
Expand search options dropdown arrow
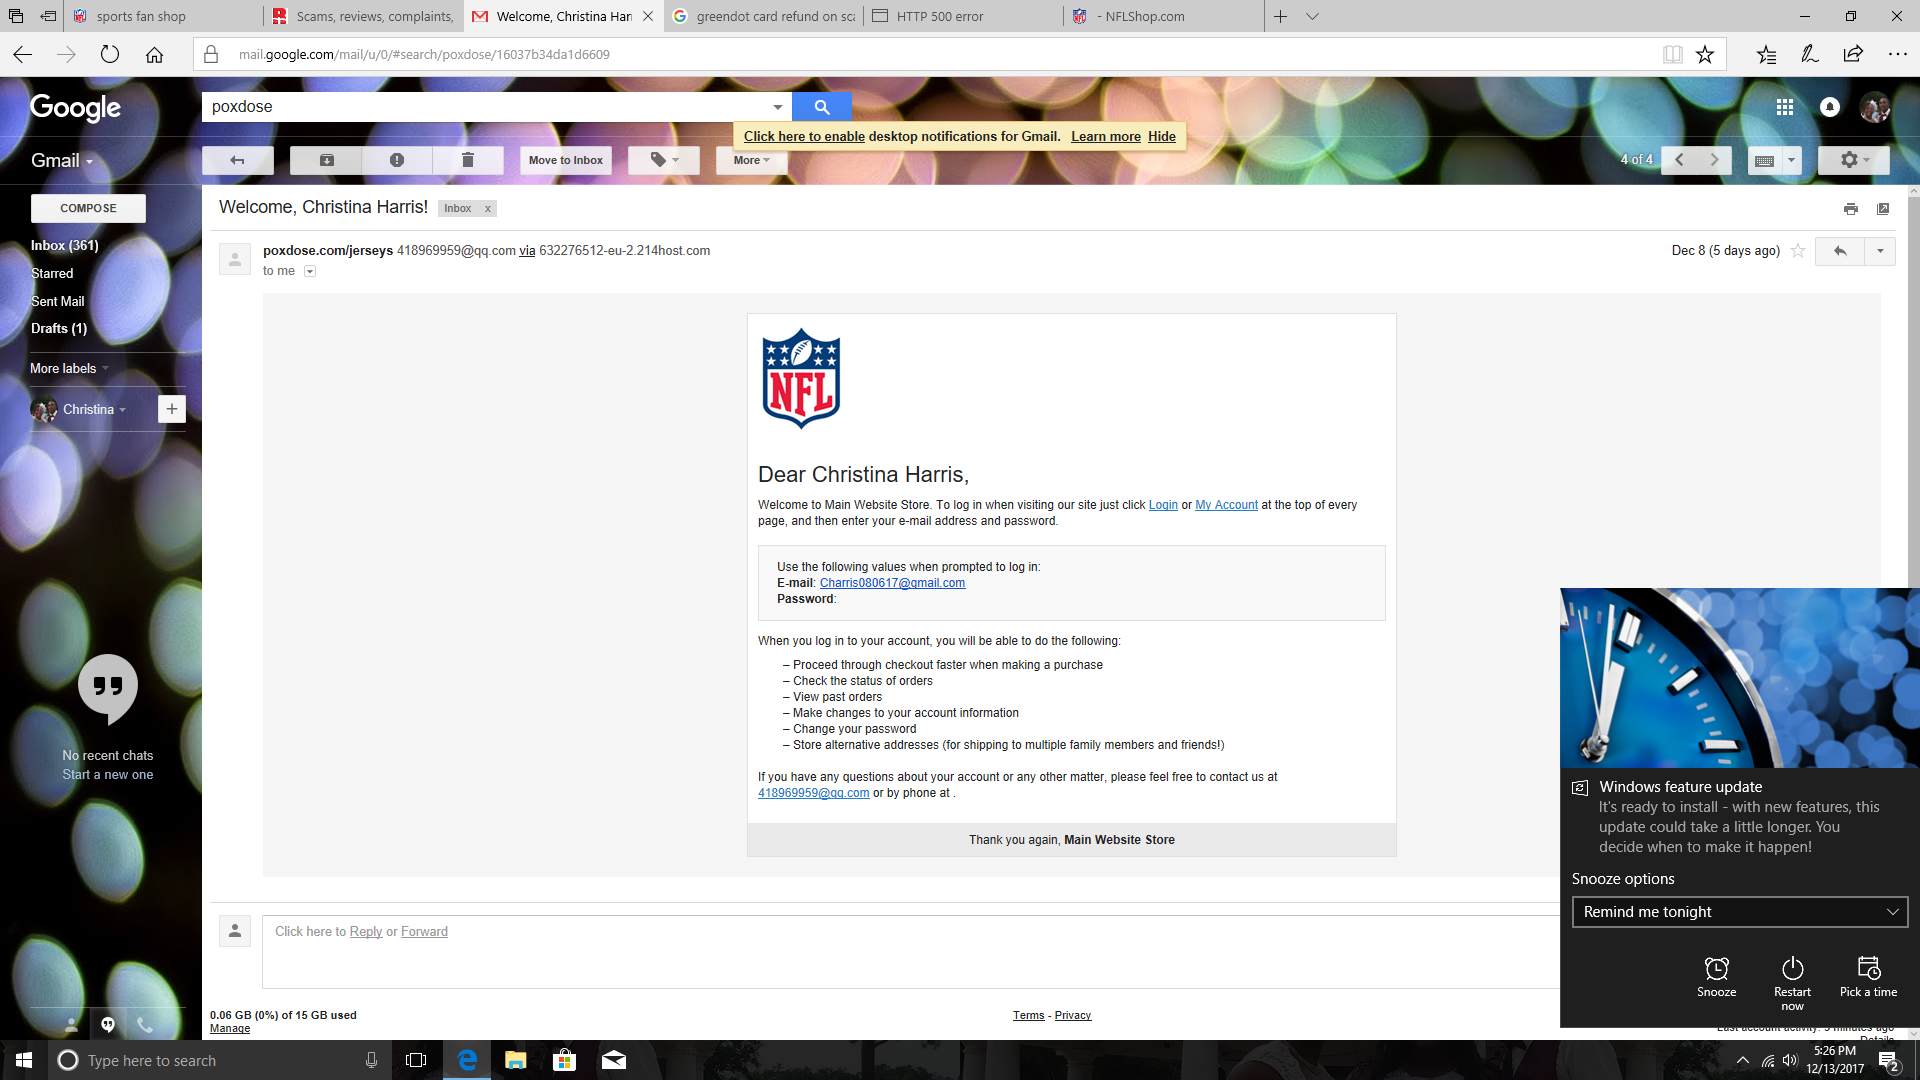point(778,107)
